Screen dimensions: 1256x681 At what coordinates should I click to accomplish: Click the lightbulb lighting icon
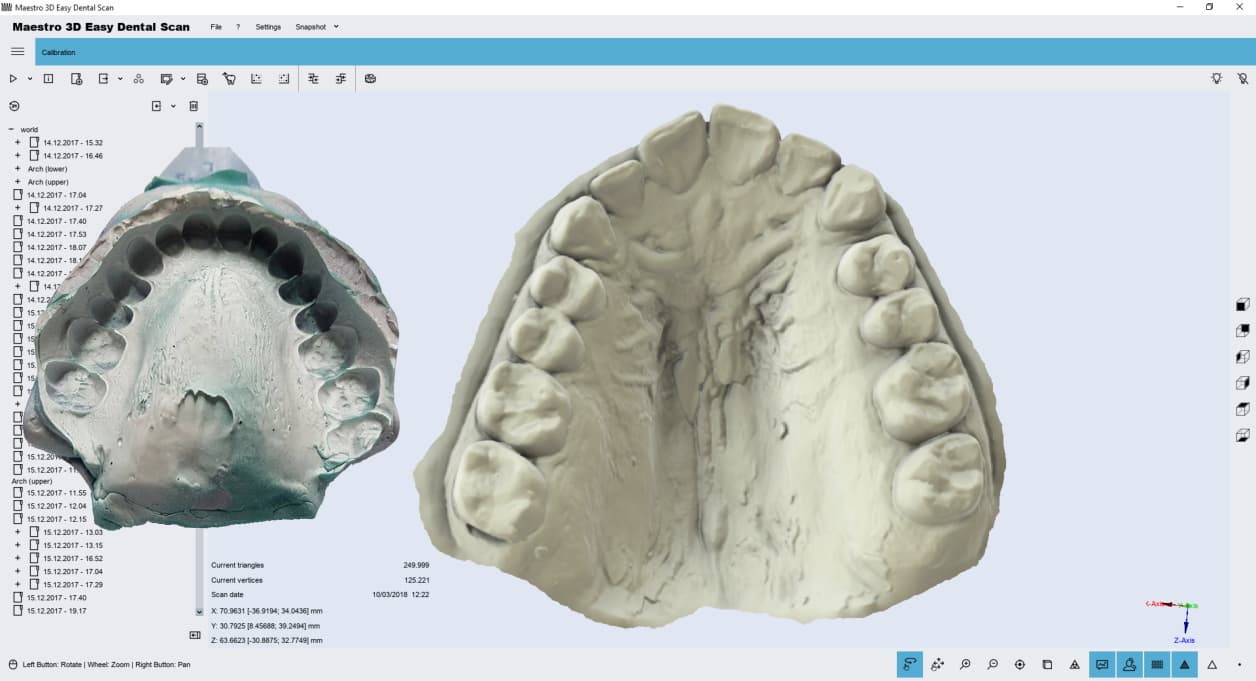click(x=1216, y=78)
